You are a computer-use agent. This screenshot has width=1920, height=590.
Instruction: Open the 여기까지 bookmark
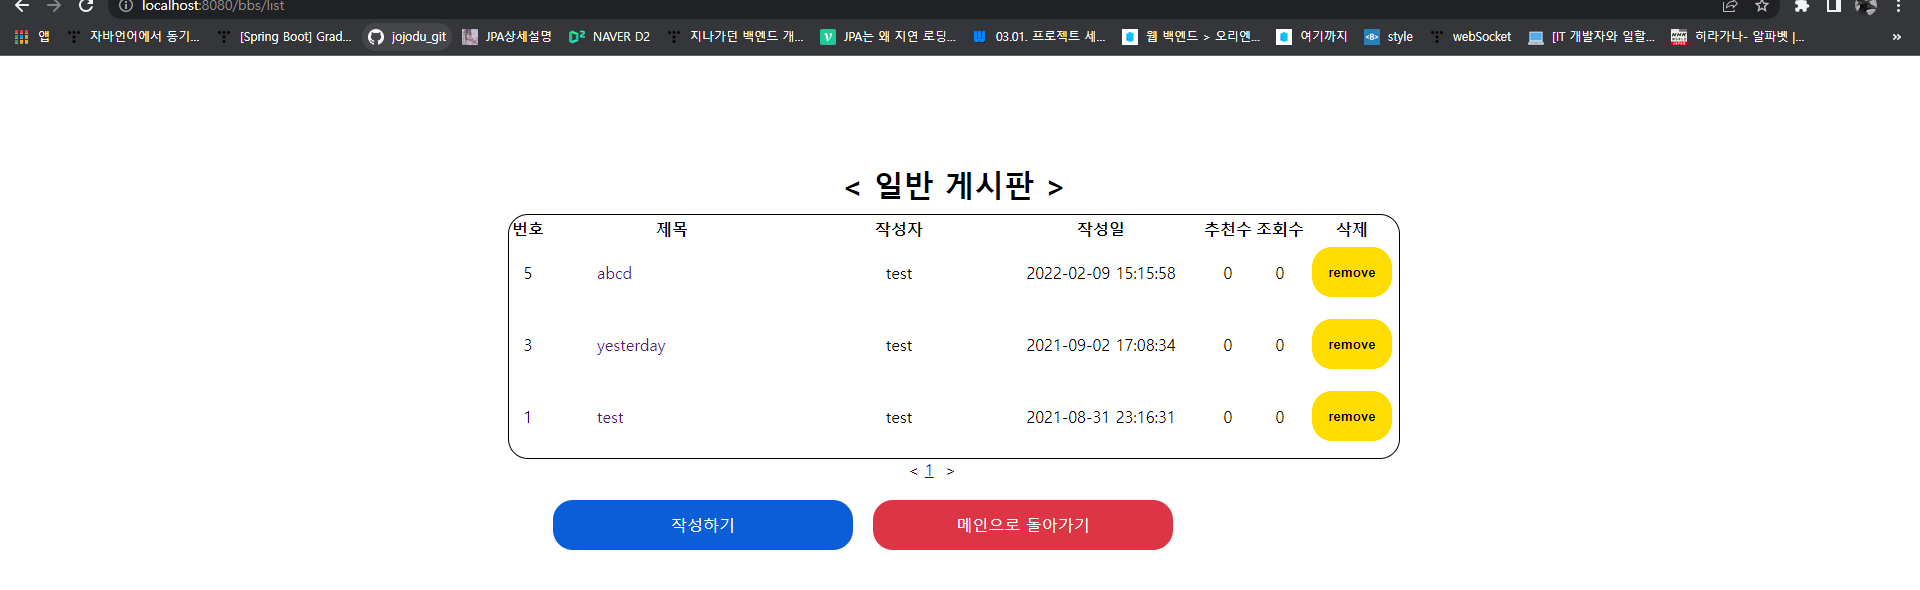coord(1312,37)
